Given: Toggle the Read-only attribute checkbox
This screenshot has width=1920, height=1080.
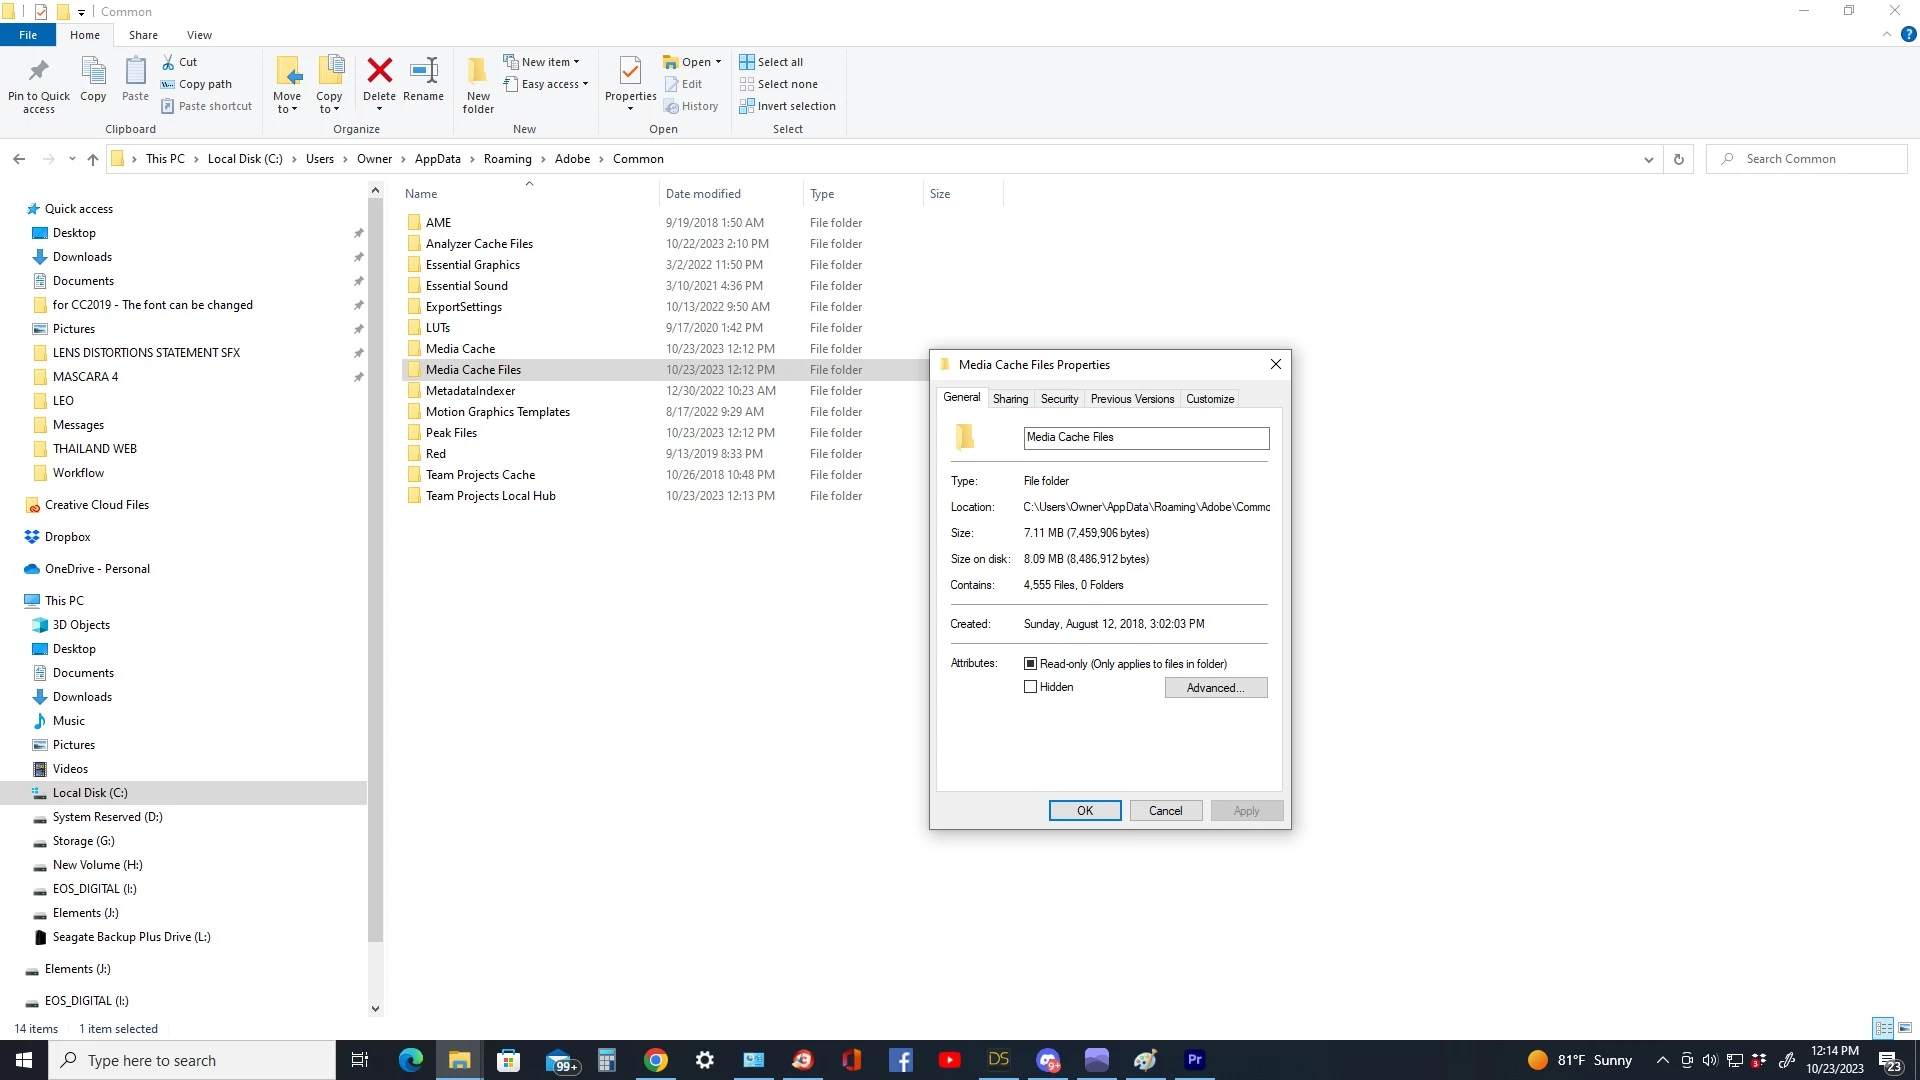Looking at the screenshot, I should [1030, 664].
